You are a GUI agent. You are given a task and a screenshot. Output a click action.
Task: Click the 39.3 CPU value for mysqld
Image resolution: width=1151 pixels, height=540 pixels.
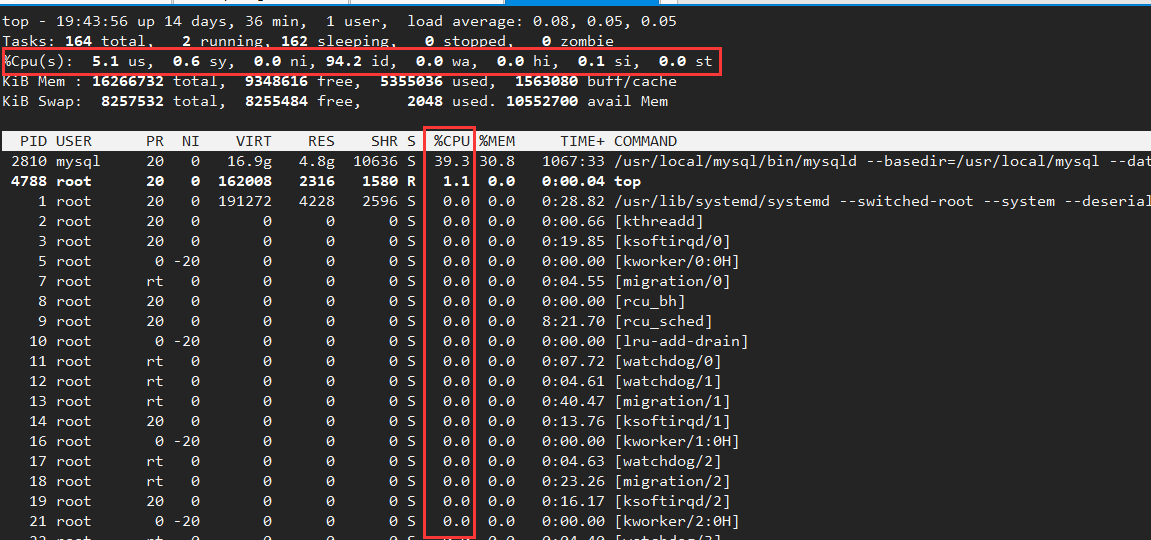click(x=455, y=161)
